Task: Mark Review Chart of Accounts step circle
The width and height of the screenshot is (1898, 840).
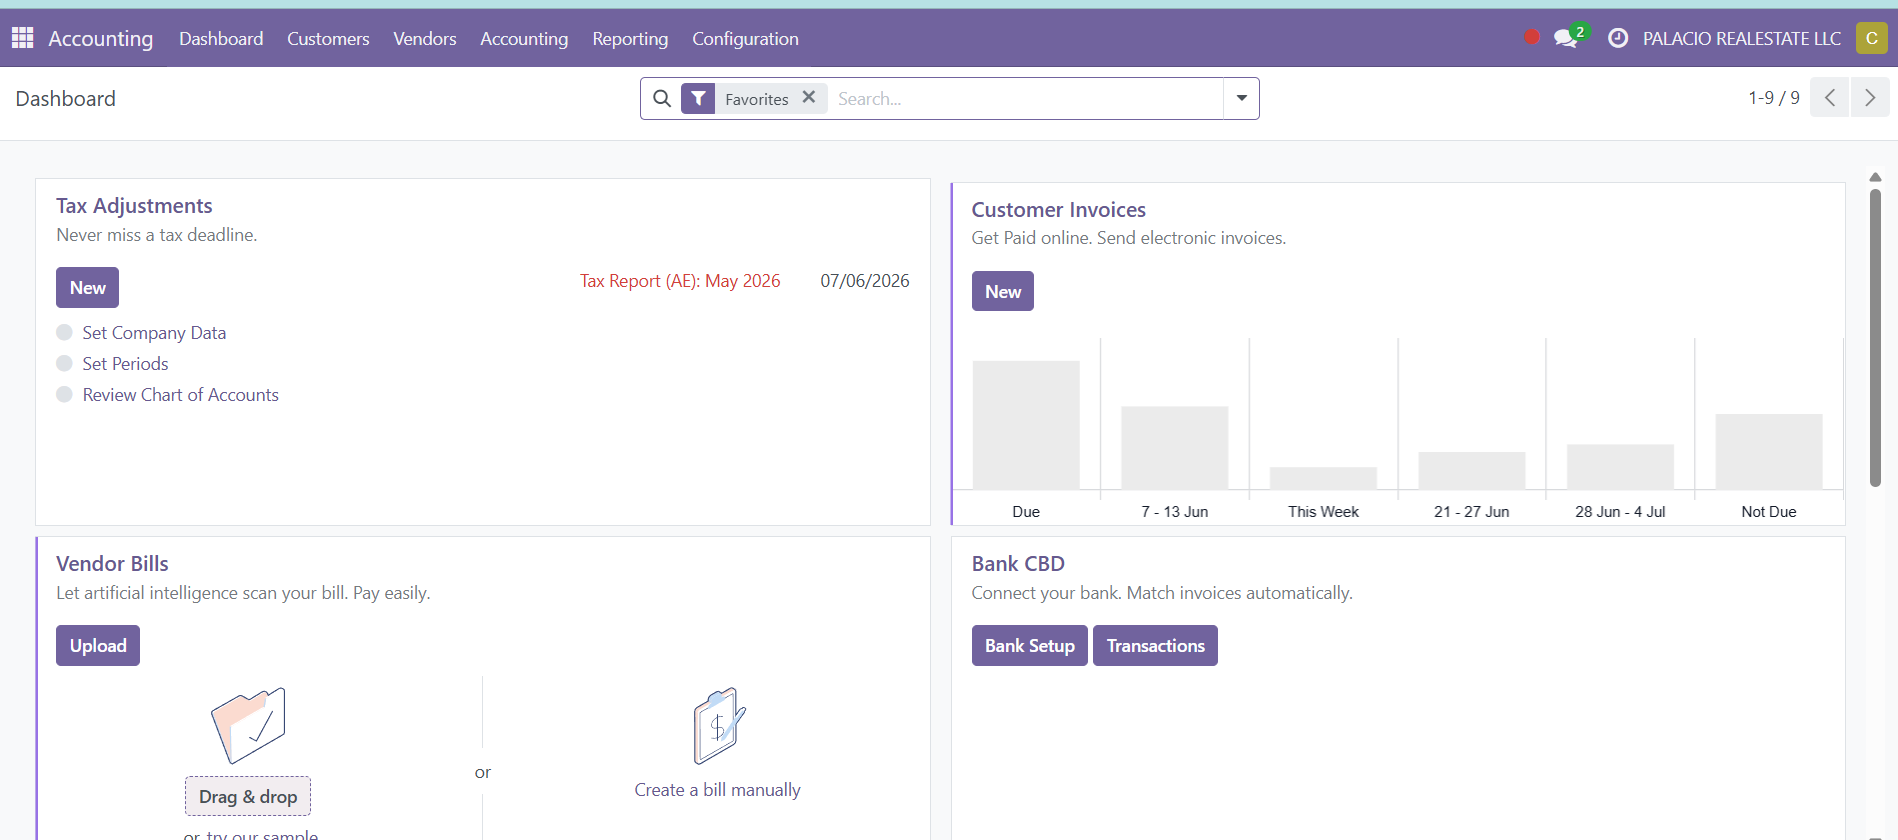Action: (65, 394)
